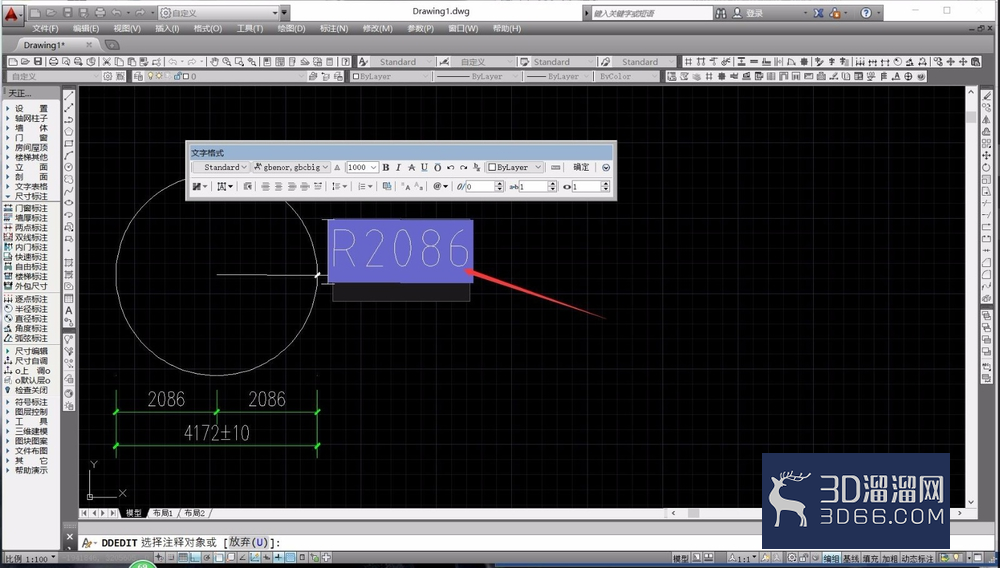Click 尺寸编辑 in the left panel
The height and width of the screenshot is (568, 1000).
31,351
